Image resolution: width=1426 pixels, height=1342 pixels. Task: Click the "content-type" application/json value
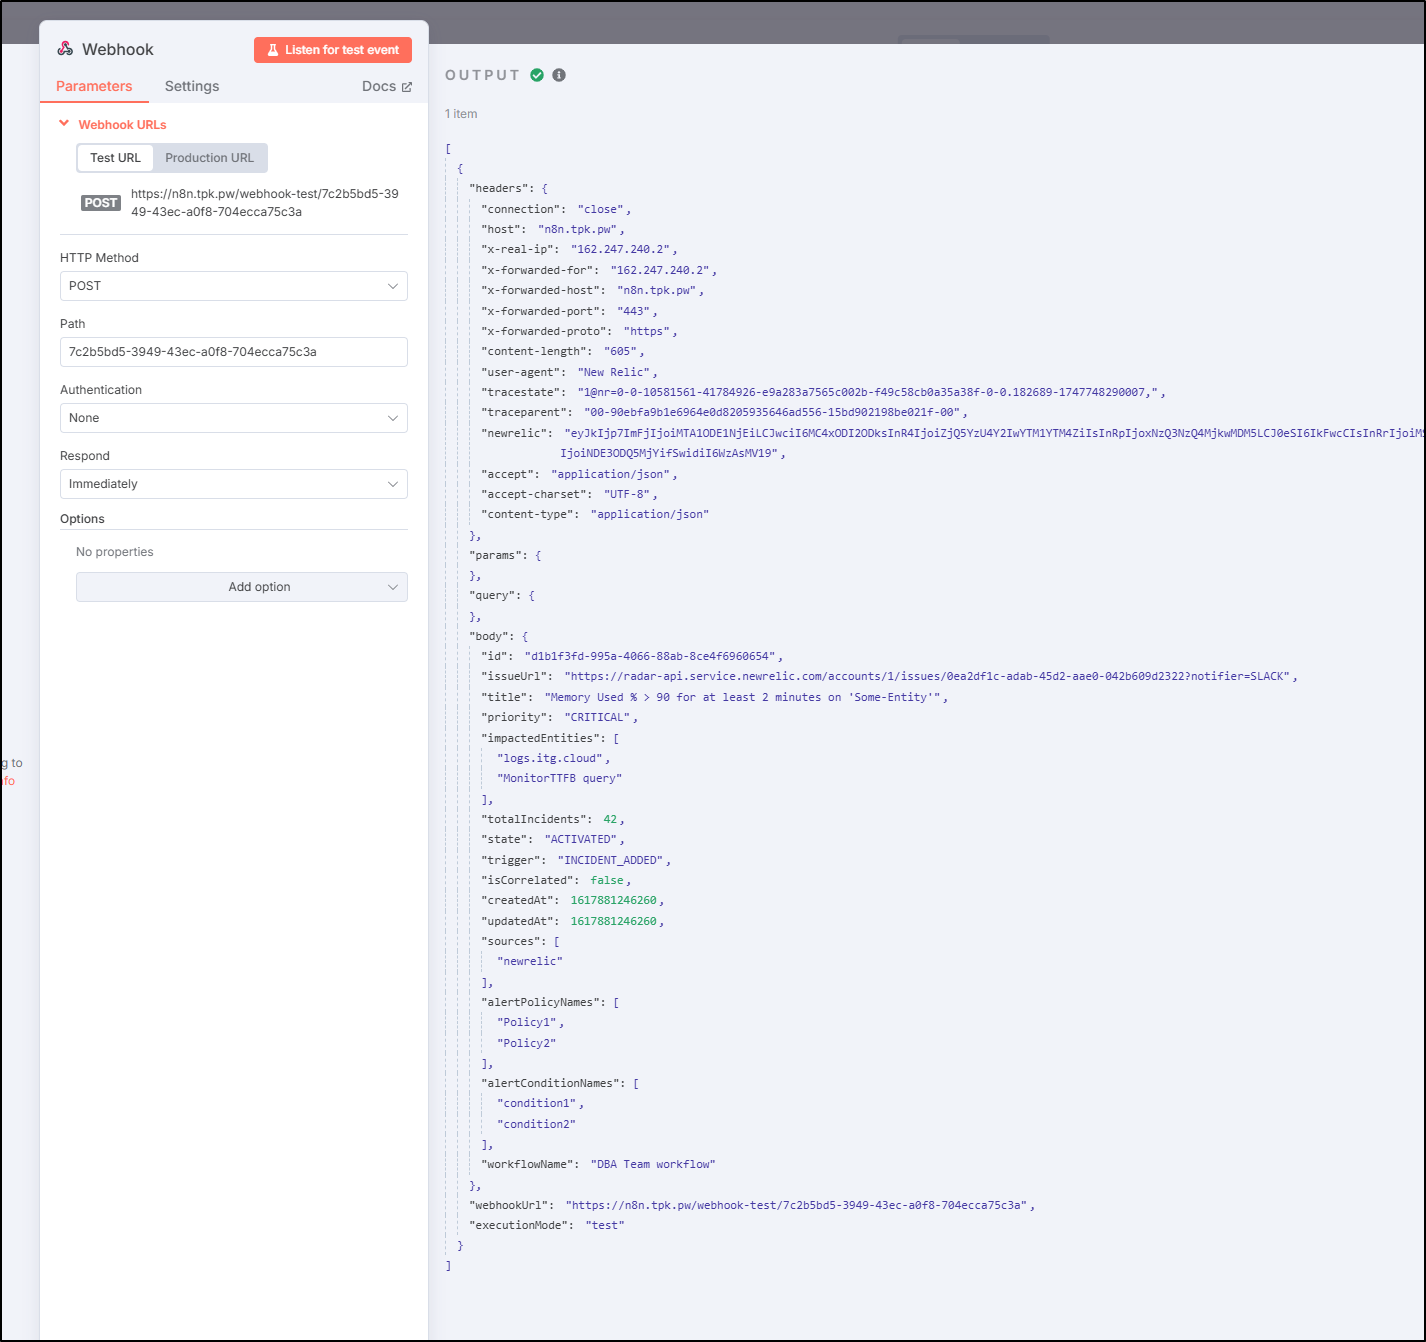click(650, 514)
